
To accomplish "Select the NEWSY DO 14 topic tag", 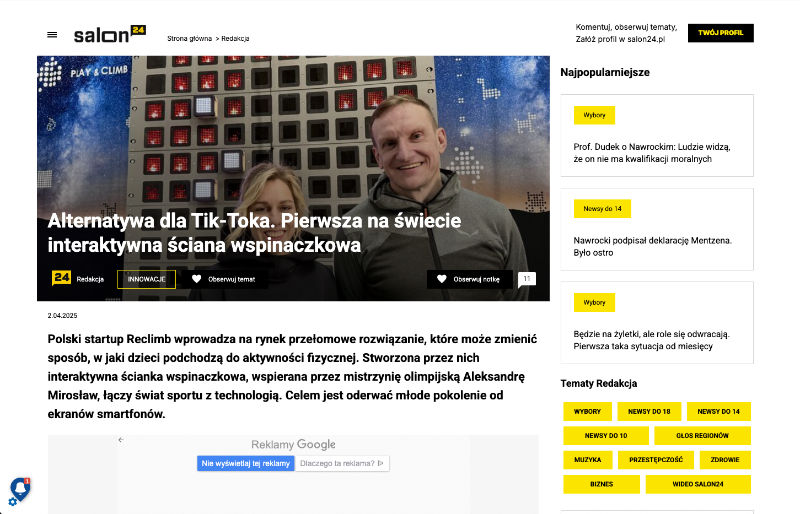I will (x=718, y=411).
